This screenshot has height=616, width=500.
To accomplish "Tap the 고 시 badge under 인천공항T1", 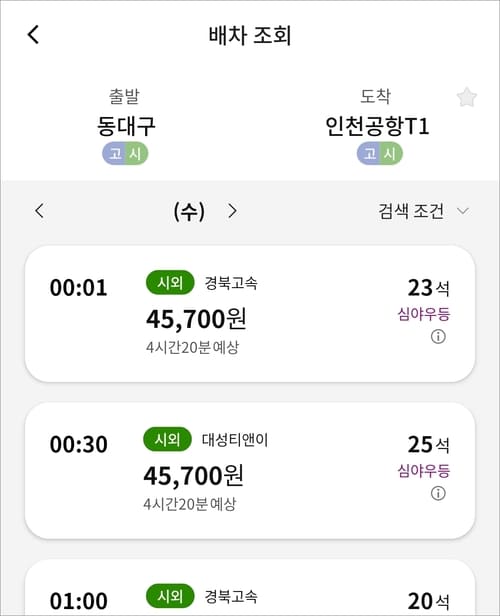I will pos(379,153).
